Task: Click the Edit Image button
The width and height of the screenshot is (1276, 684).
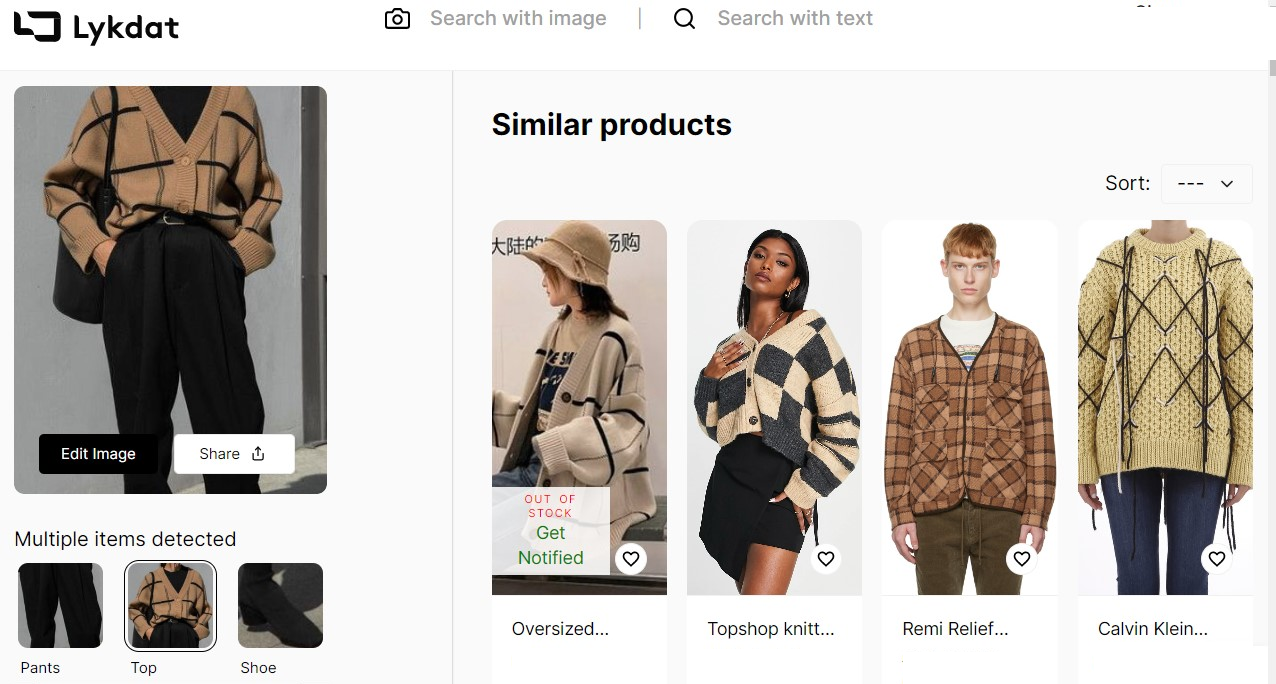Action: 98,454
